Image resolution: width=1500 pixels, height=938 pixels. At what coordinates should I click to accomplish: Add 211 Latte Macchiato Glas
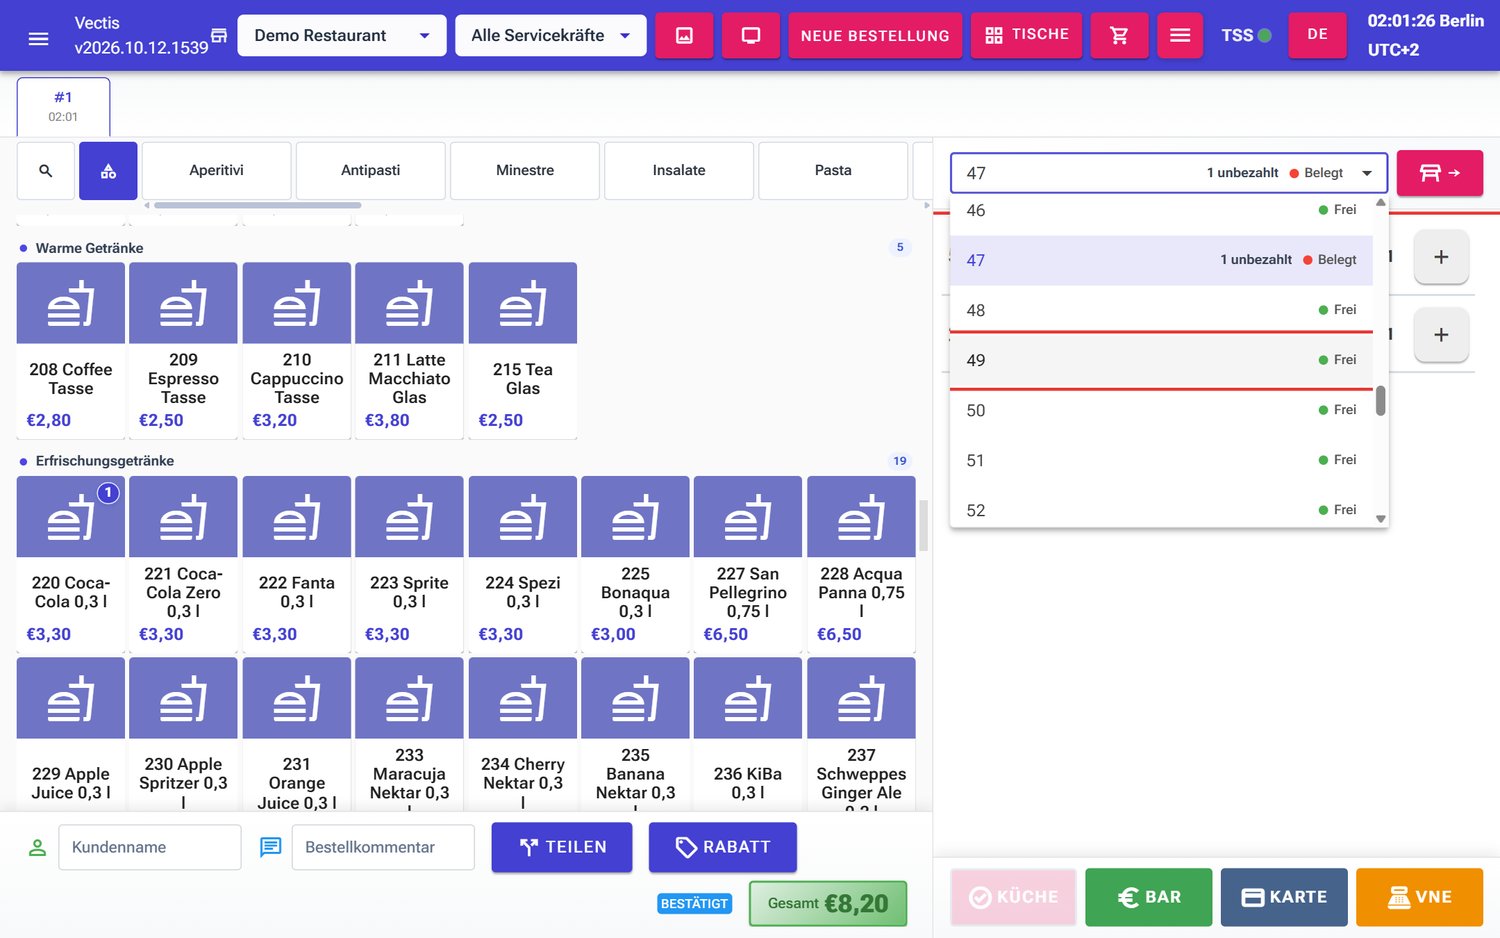click(x=409, y=351)
